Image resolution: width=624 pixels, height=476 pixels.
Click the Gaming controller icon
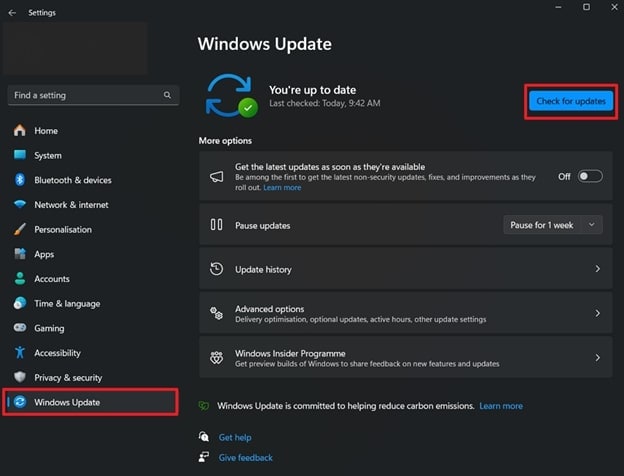(20, 328)
